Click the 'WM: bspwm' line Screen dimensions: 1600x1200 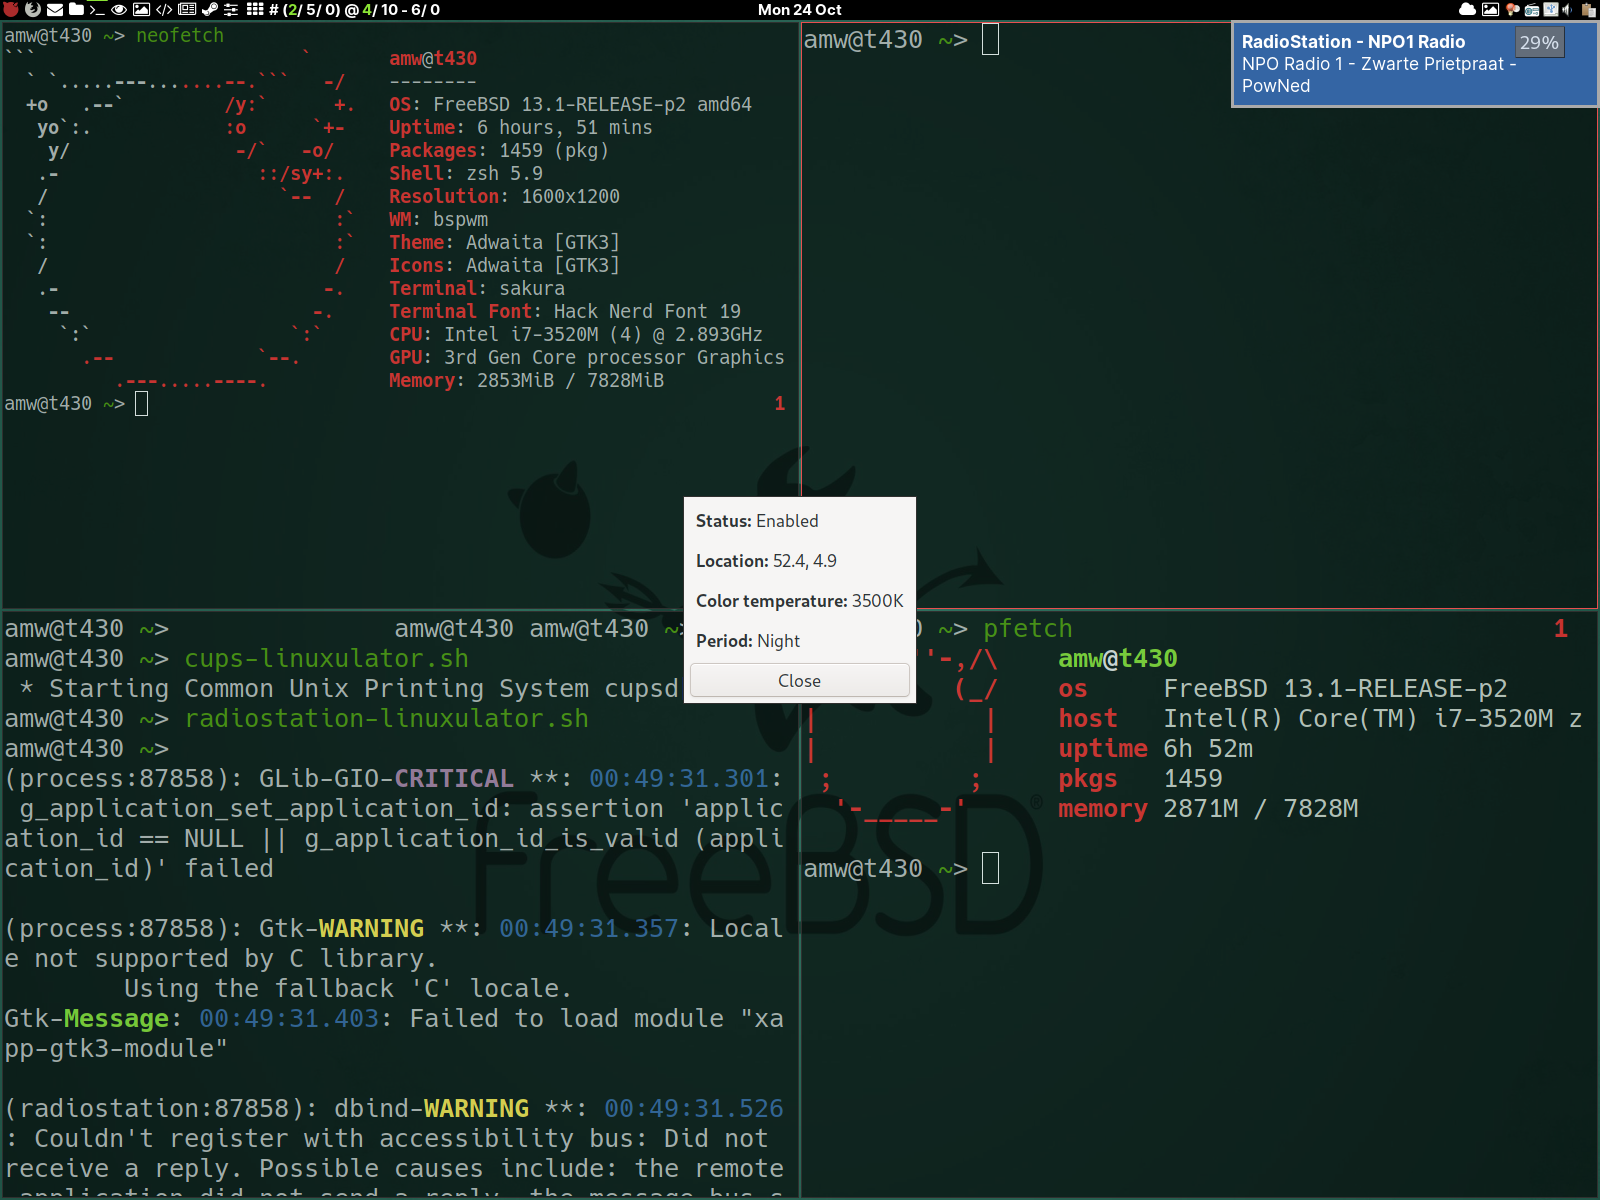pyautogui.click(x=438, y=219)
